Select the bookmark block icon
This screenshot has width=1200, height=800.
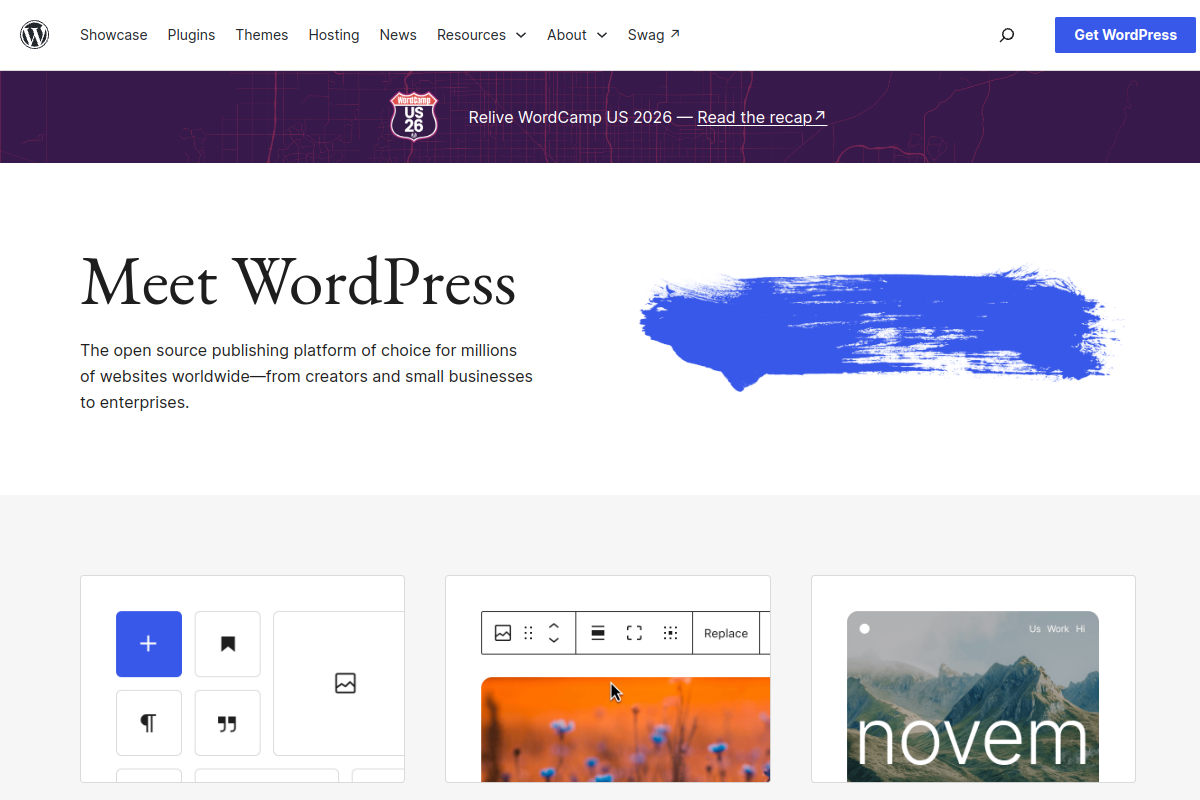[x=227, y=644]
